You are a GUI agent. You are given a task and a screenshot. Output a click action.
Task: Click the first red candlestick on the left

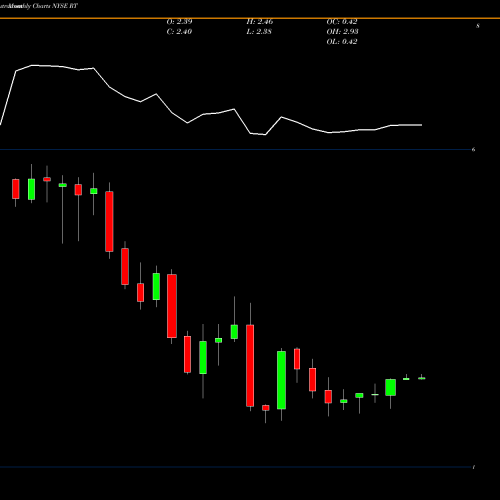click(16, 189)
